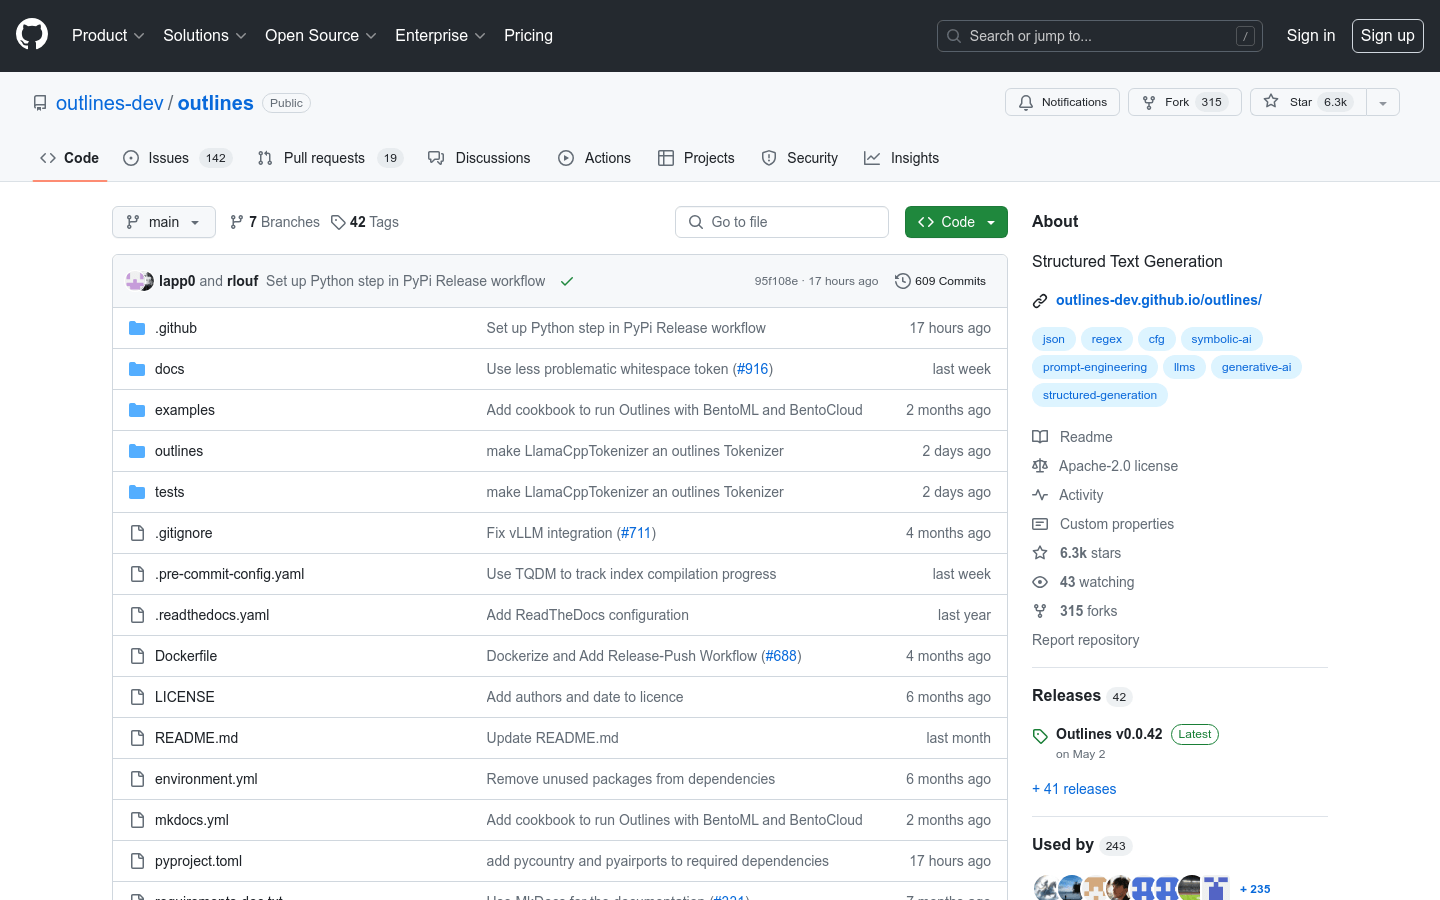This screenshot has height=900, width=1440.
Task: Open the Apache-2.0 license link
Action: pos(1118,466)
